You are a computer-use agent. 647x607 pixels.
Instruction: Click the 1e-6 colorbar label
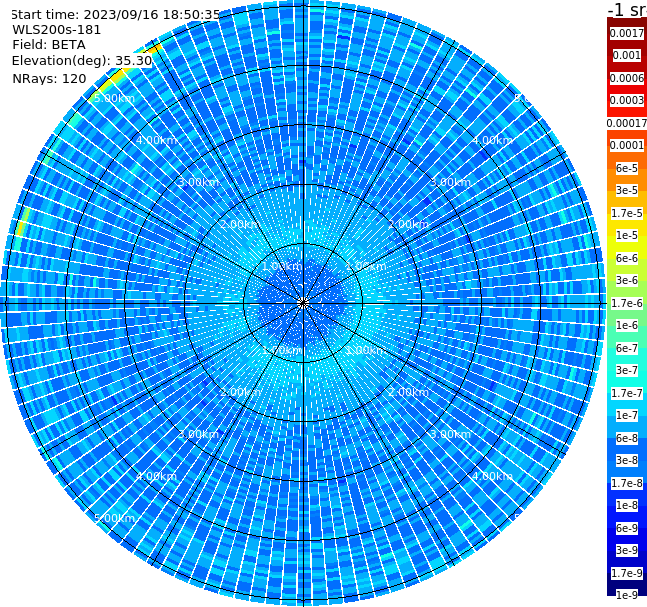(627, 325)
